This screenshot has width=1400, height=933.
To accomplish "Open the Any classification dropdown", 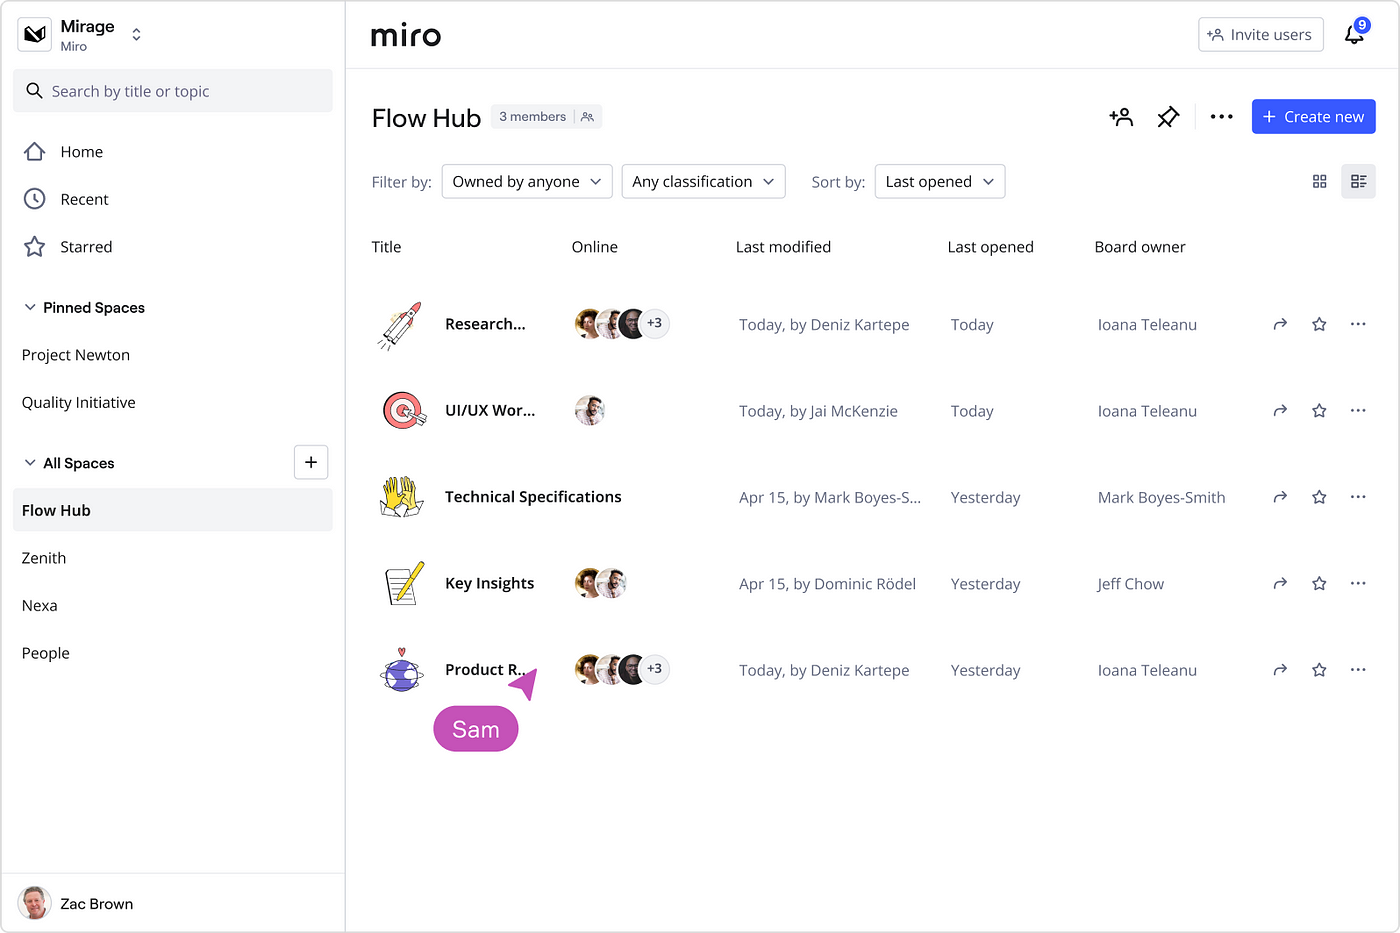I will (x=704, y=181).
